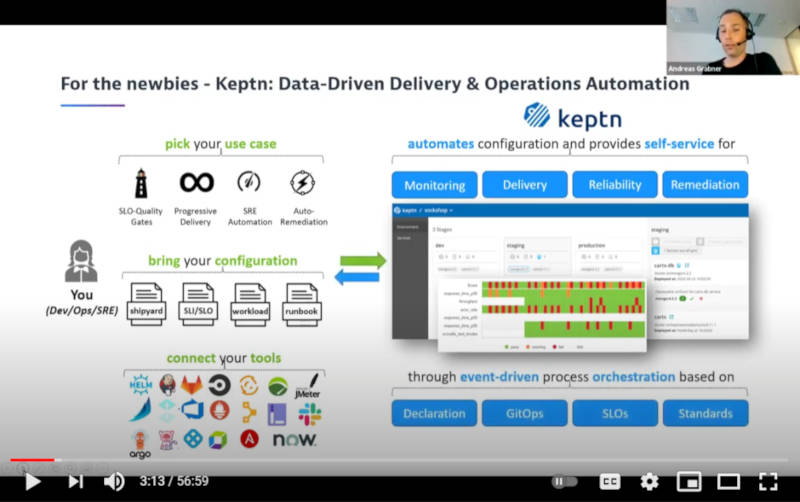Viewport: 800px width, 502px height.
Task: Click the Progressive Delivery infinity icon
Action: (196, 182)
